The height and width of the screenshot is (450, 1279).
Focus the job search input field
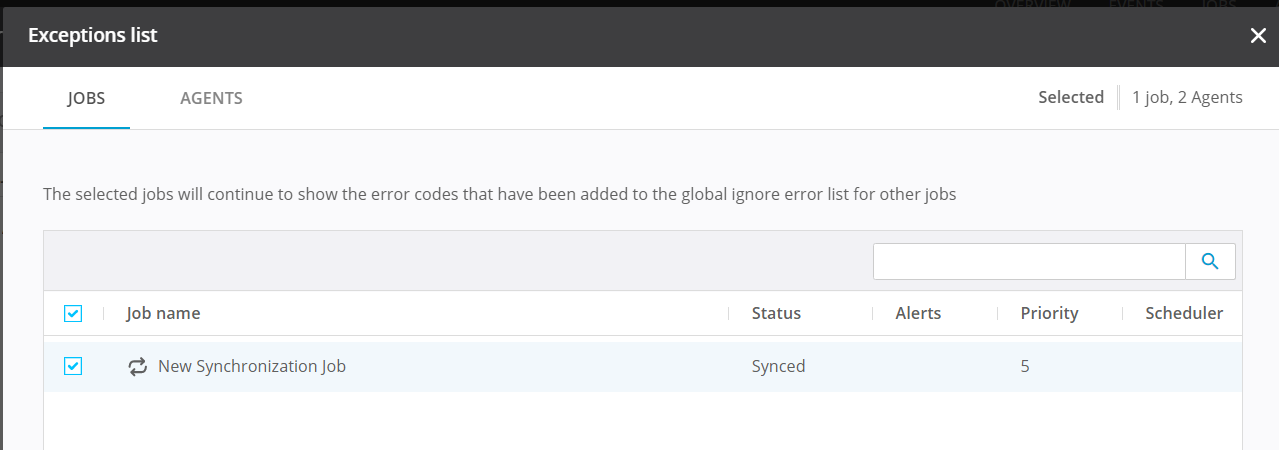click(1028, 261)
